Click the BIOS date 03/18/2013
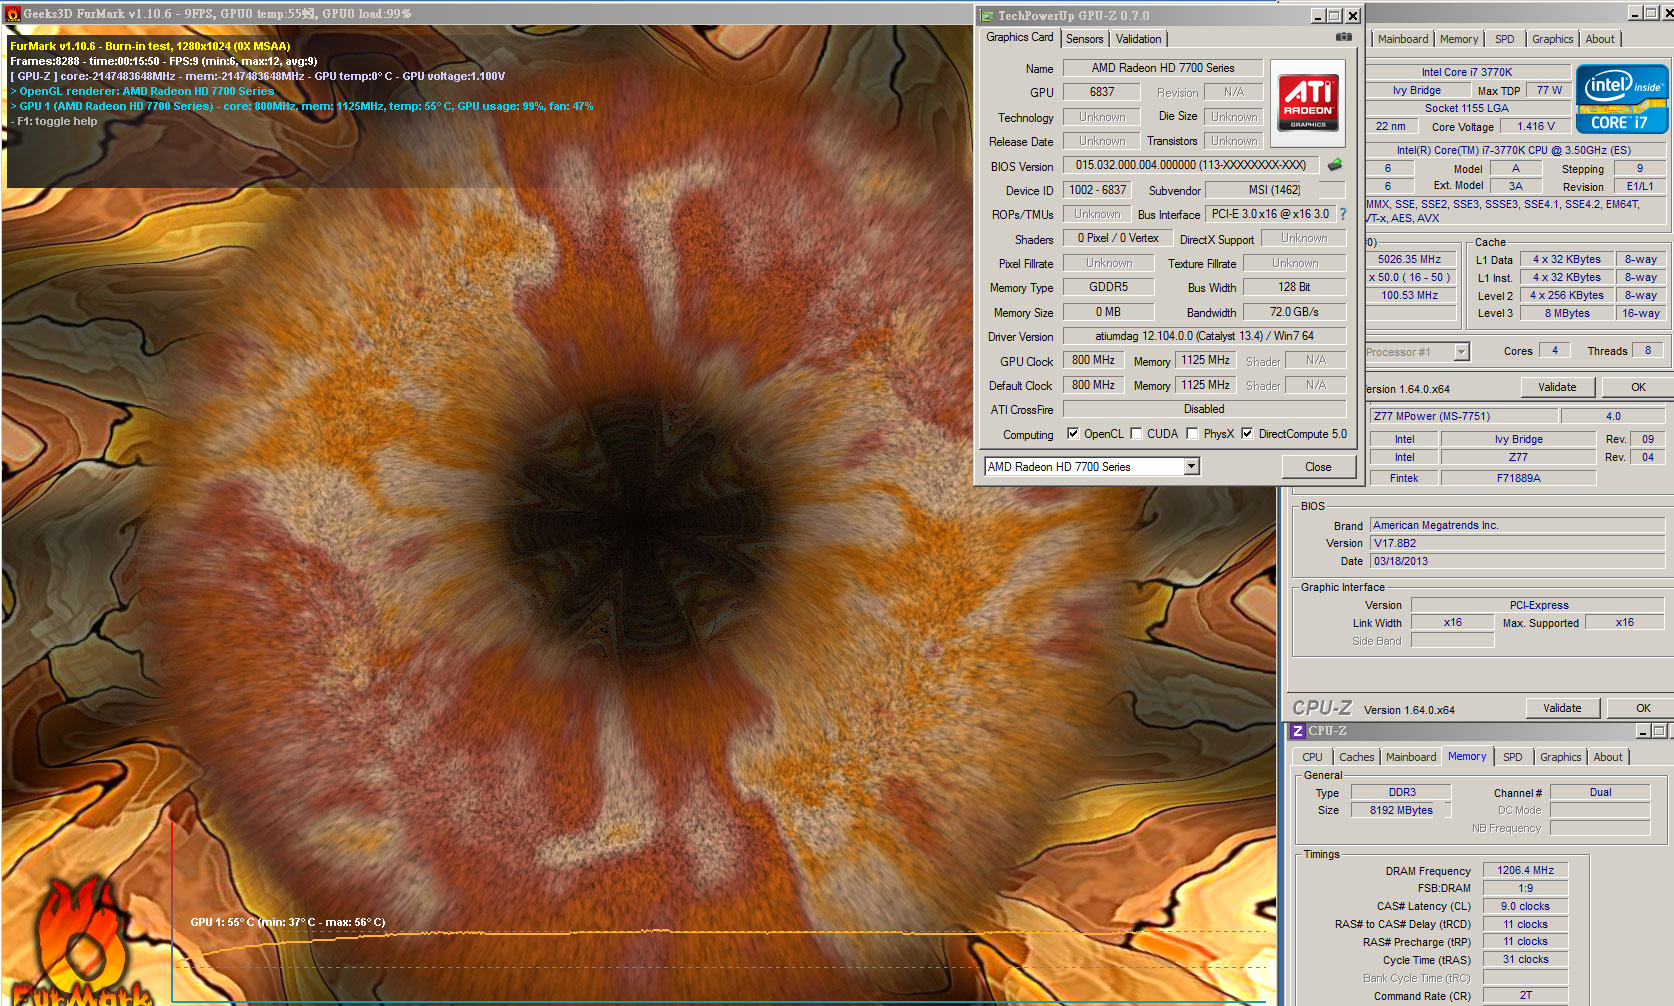 pyautogui.click(x=1517, y=561)
